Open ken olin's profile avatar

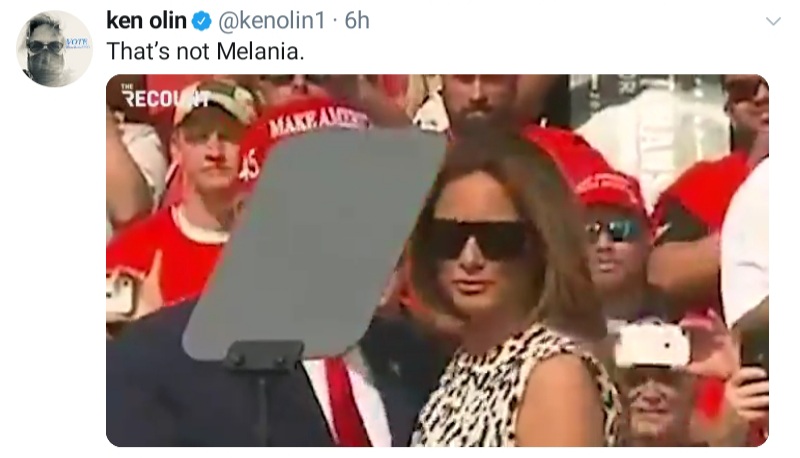tap(54, 48)
